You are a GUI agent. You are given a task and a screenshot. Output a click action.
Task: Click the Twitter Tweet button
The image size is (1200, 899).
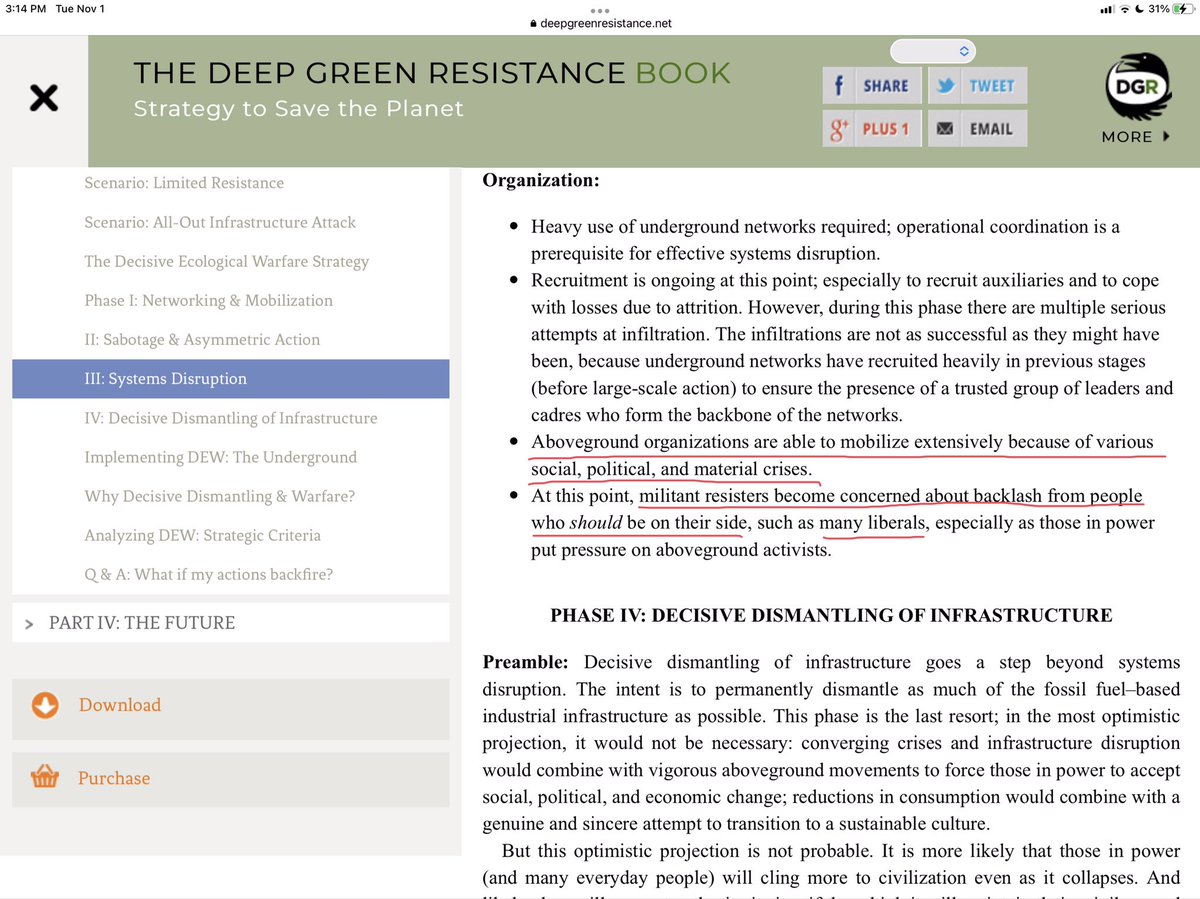click(976, 86)
